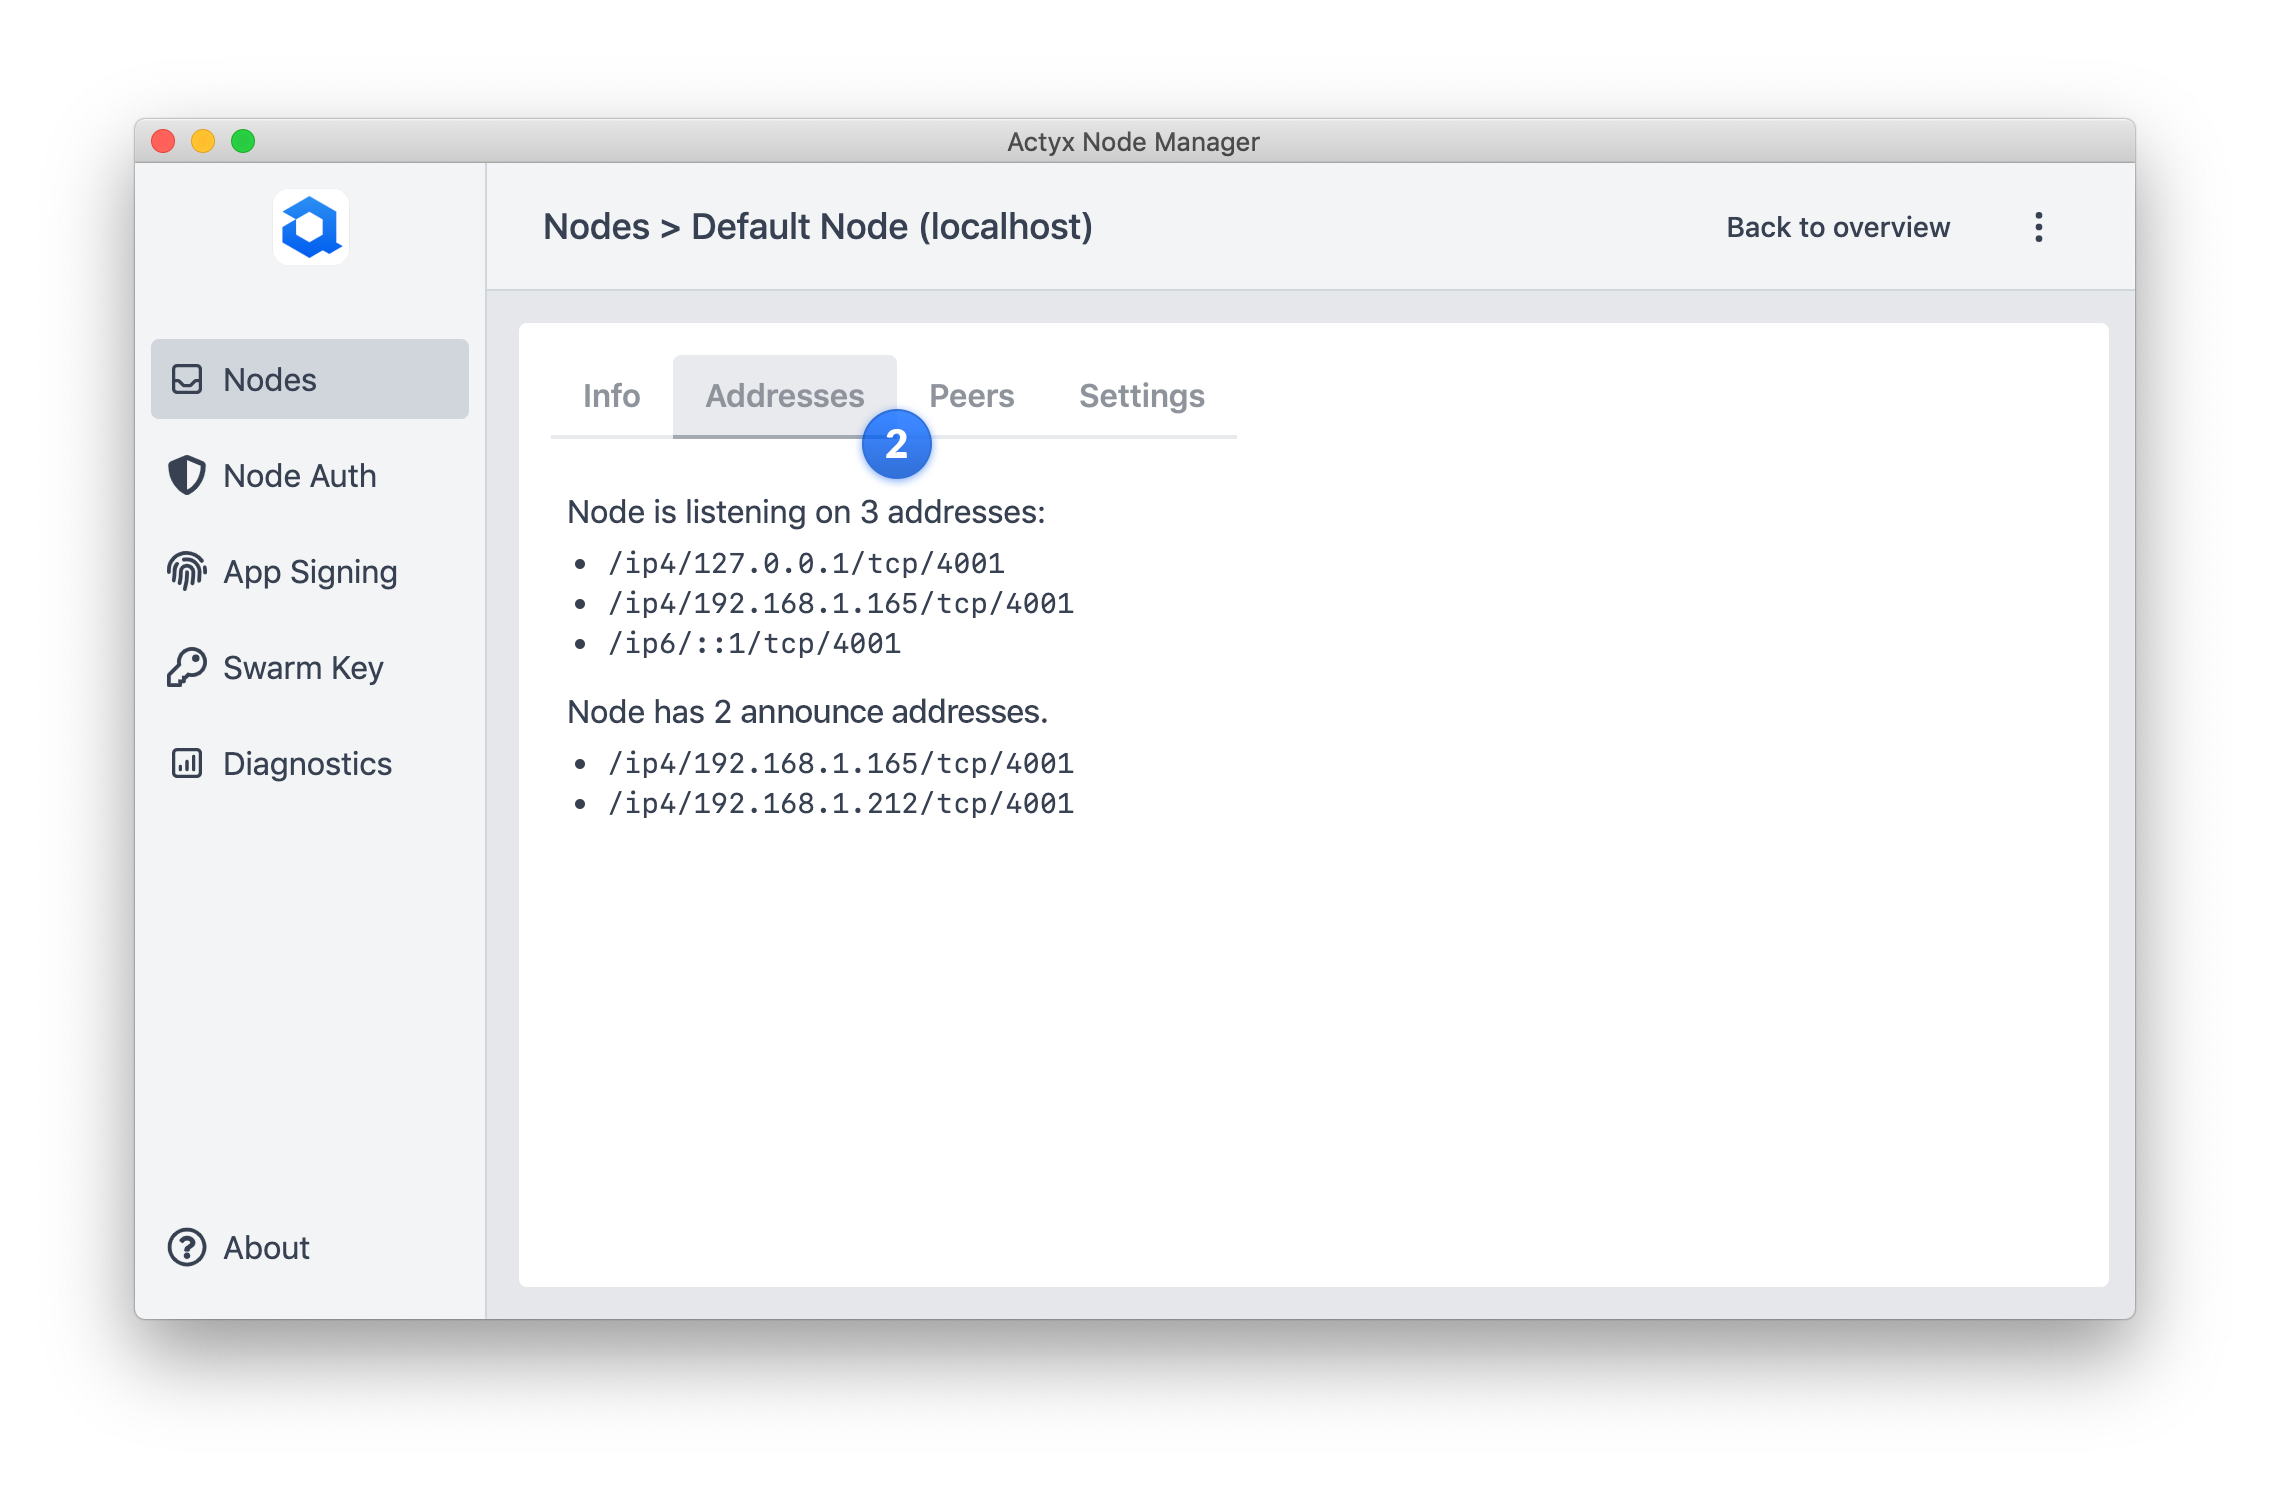The width and height of the screenshot is (2270, 1499).
Task: View the Settings tab
Action: 1141,396
